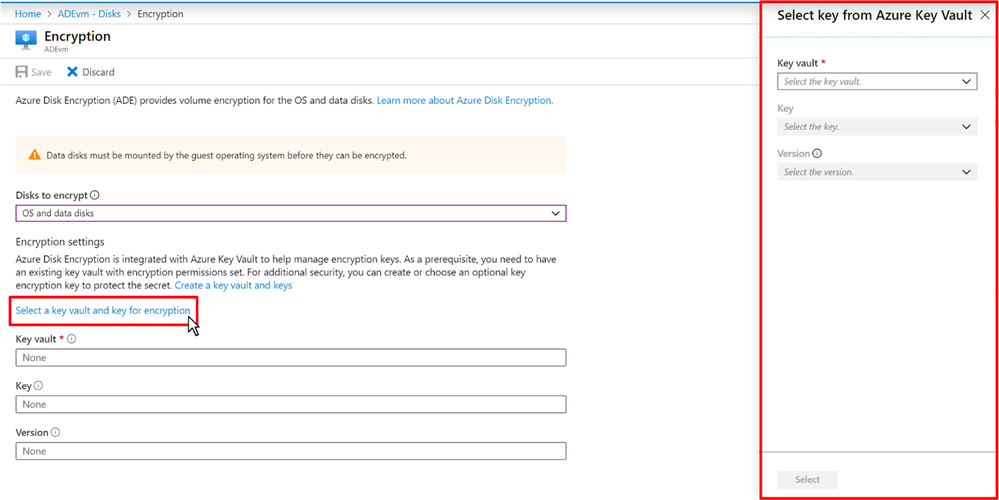Open Learn more about Azure Disk Encryption link
This screenshot has width=999, height=500.
(465, 101)
